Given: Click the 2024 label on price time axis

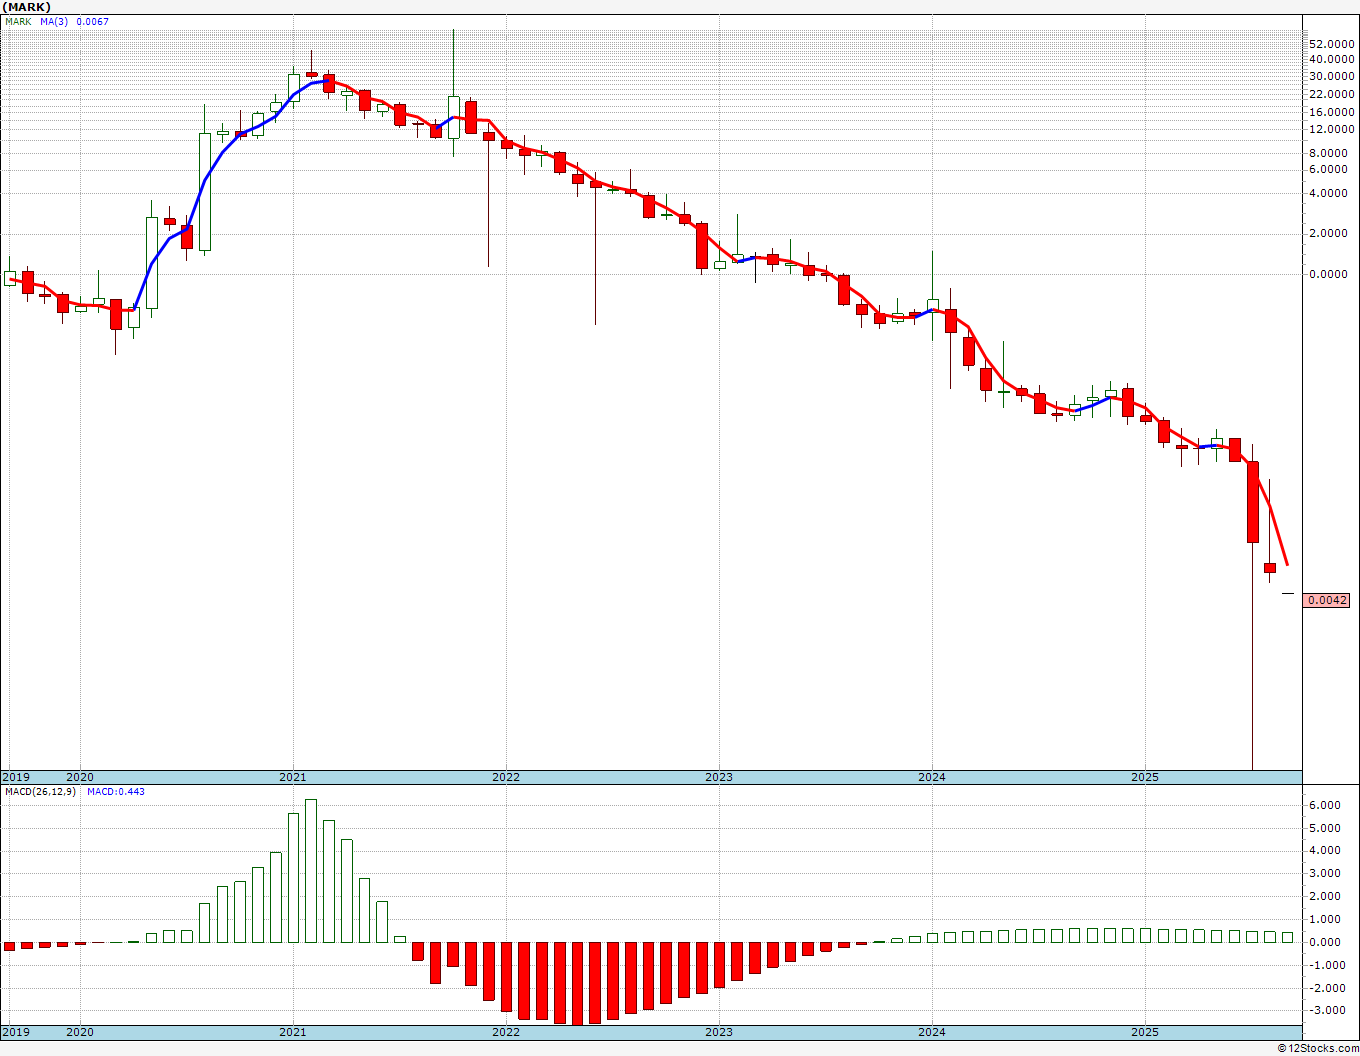Looking at the screenshot, I should [x=932, y=777].
